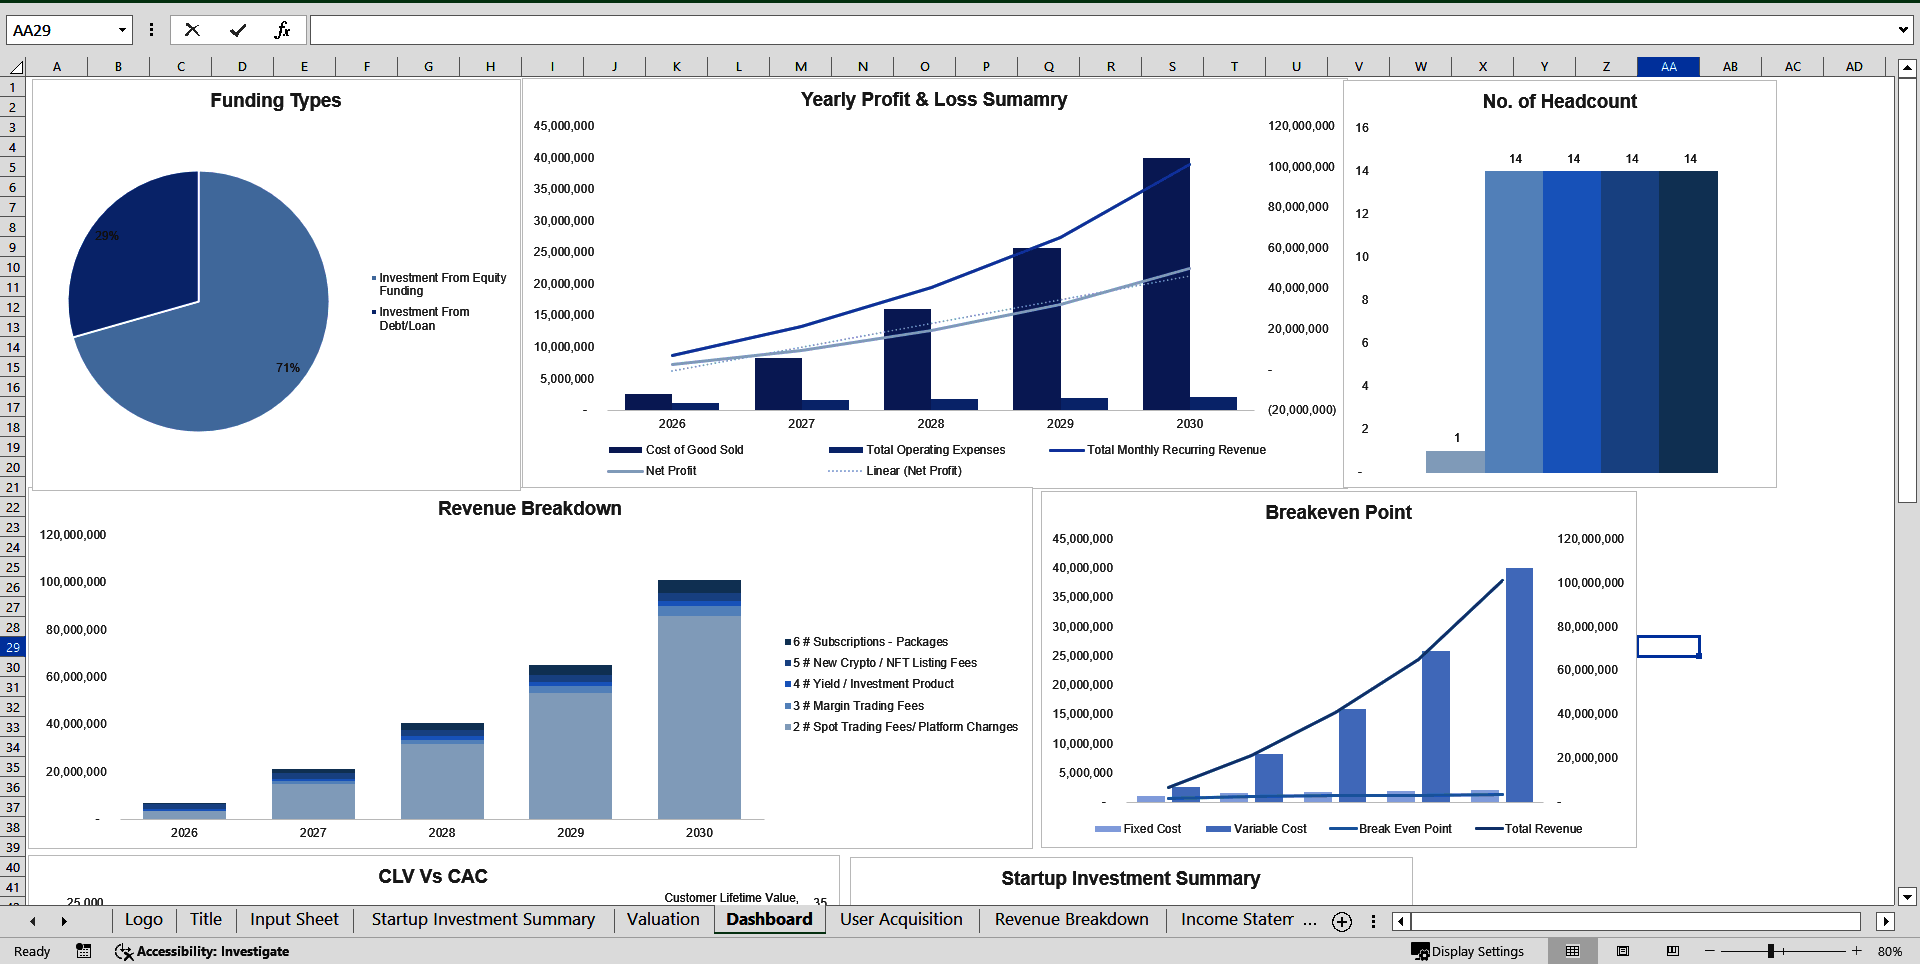
Task: Select Yearly Profit & Loss Sumamry title
Action: tap(934, 99)
